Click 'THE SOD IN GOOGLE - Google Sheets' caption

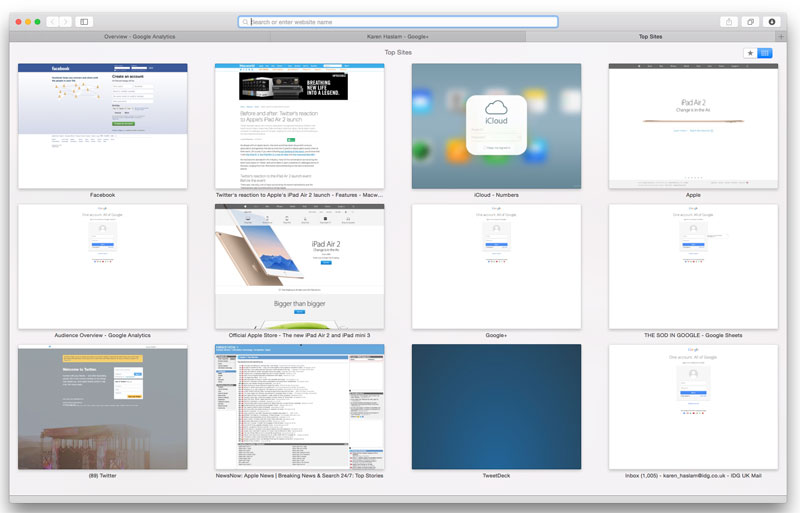(693, 335)
